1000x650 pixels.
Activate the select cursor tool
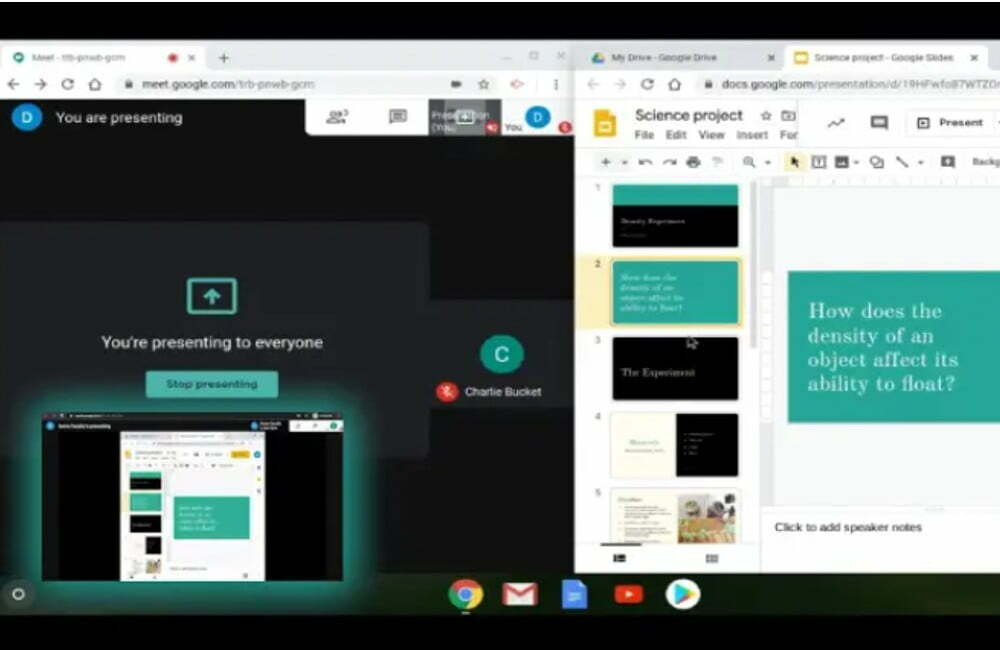pos(794,162)
